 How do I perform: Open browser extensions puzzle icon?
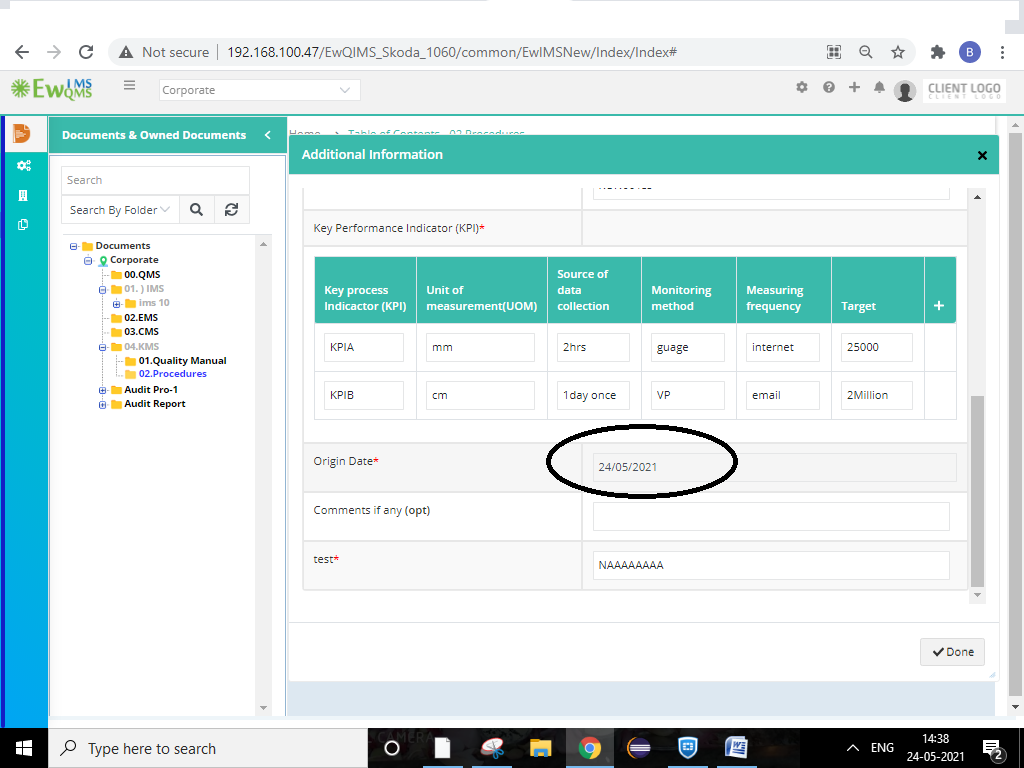tap(938, 52)
